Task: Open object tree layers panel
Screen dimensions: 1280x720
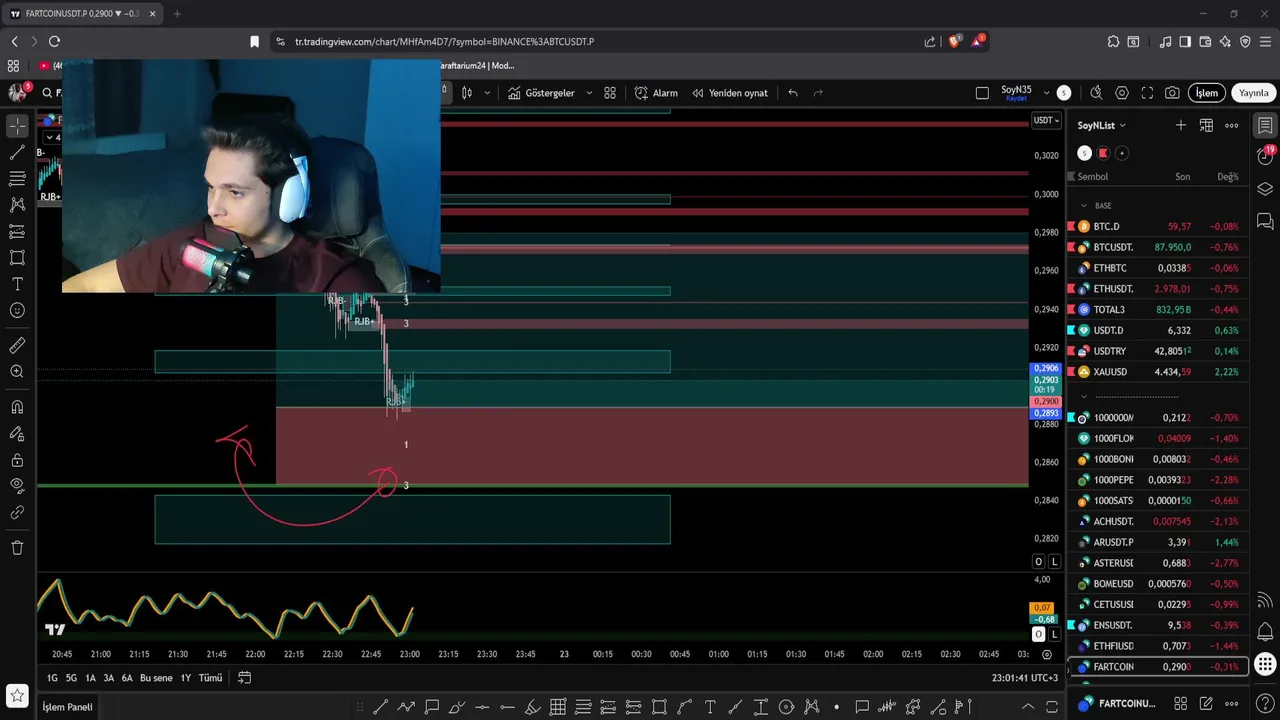Action: (x=1265, y=189)
